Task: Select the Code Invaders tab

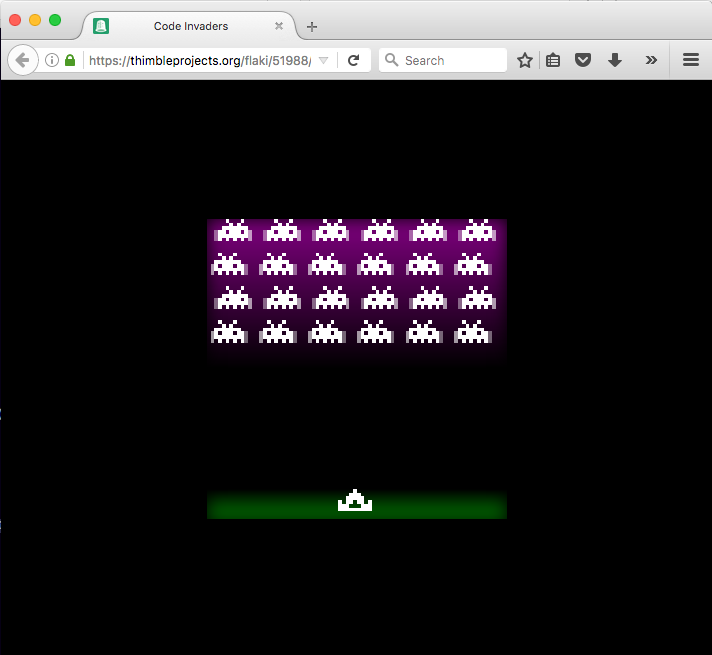Action: click(190, 26)
